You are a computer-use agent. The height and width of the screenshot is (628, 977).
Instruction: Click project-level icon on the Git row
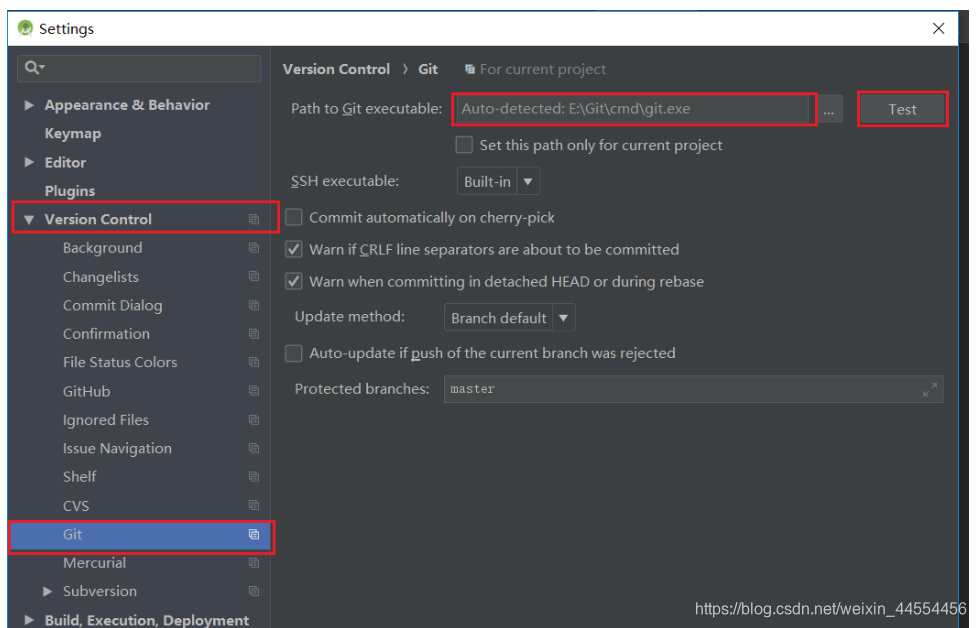[254, 535]
